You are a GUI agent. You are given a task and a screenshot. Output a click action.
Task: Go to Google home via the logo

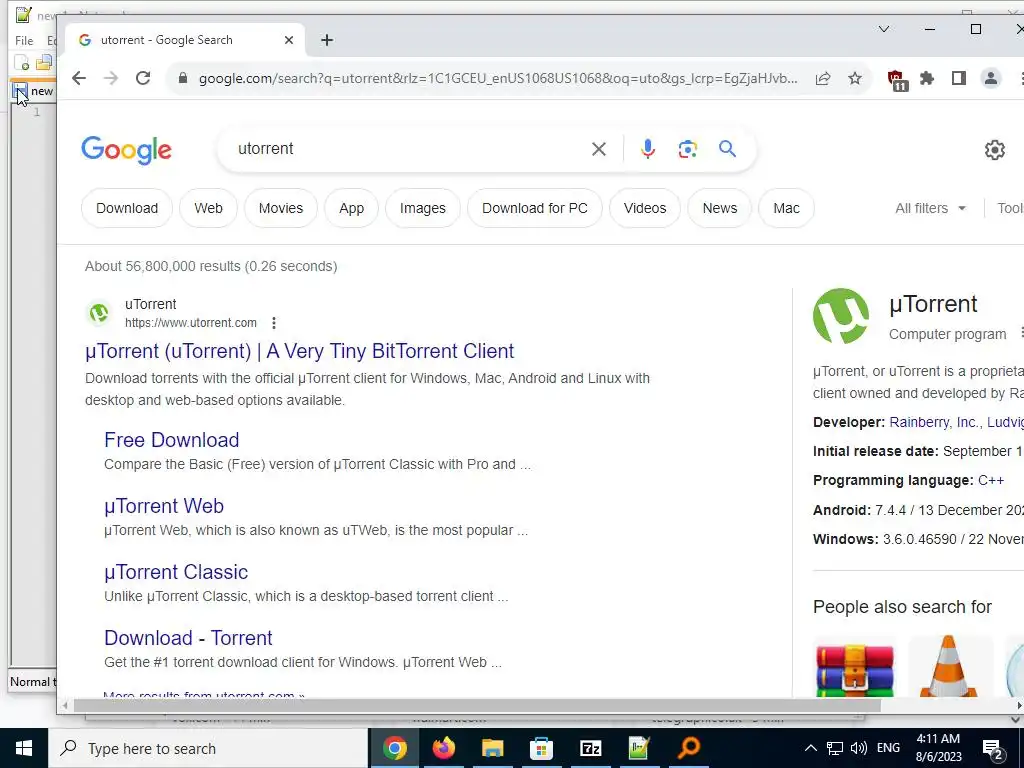127,150
